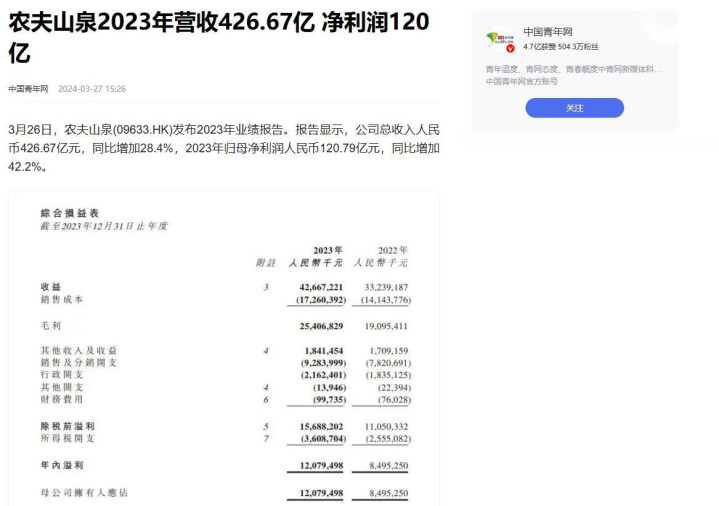Click the article summary paragraph beginning 3月26日
Viewport: 719px width, 506px height.
[x=224, y=148]
